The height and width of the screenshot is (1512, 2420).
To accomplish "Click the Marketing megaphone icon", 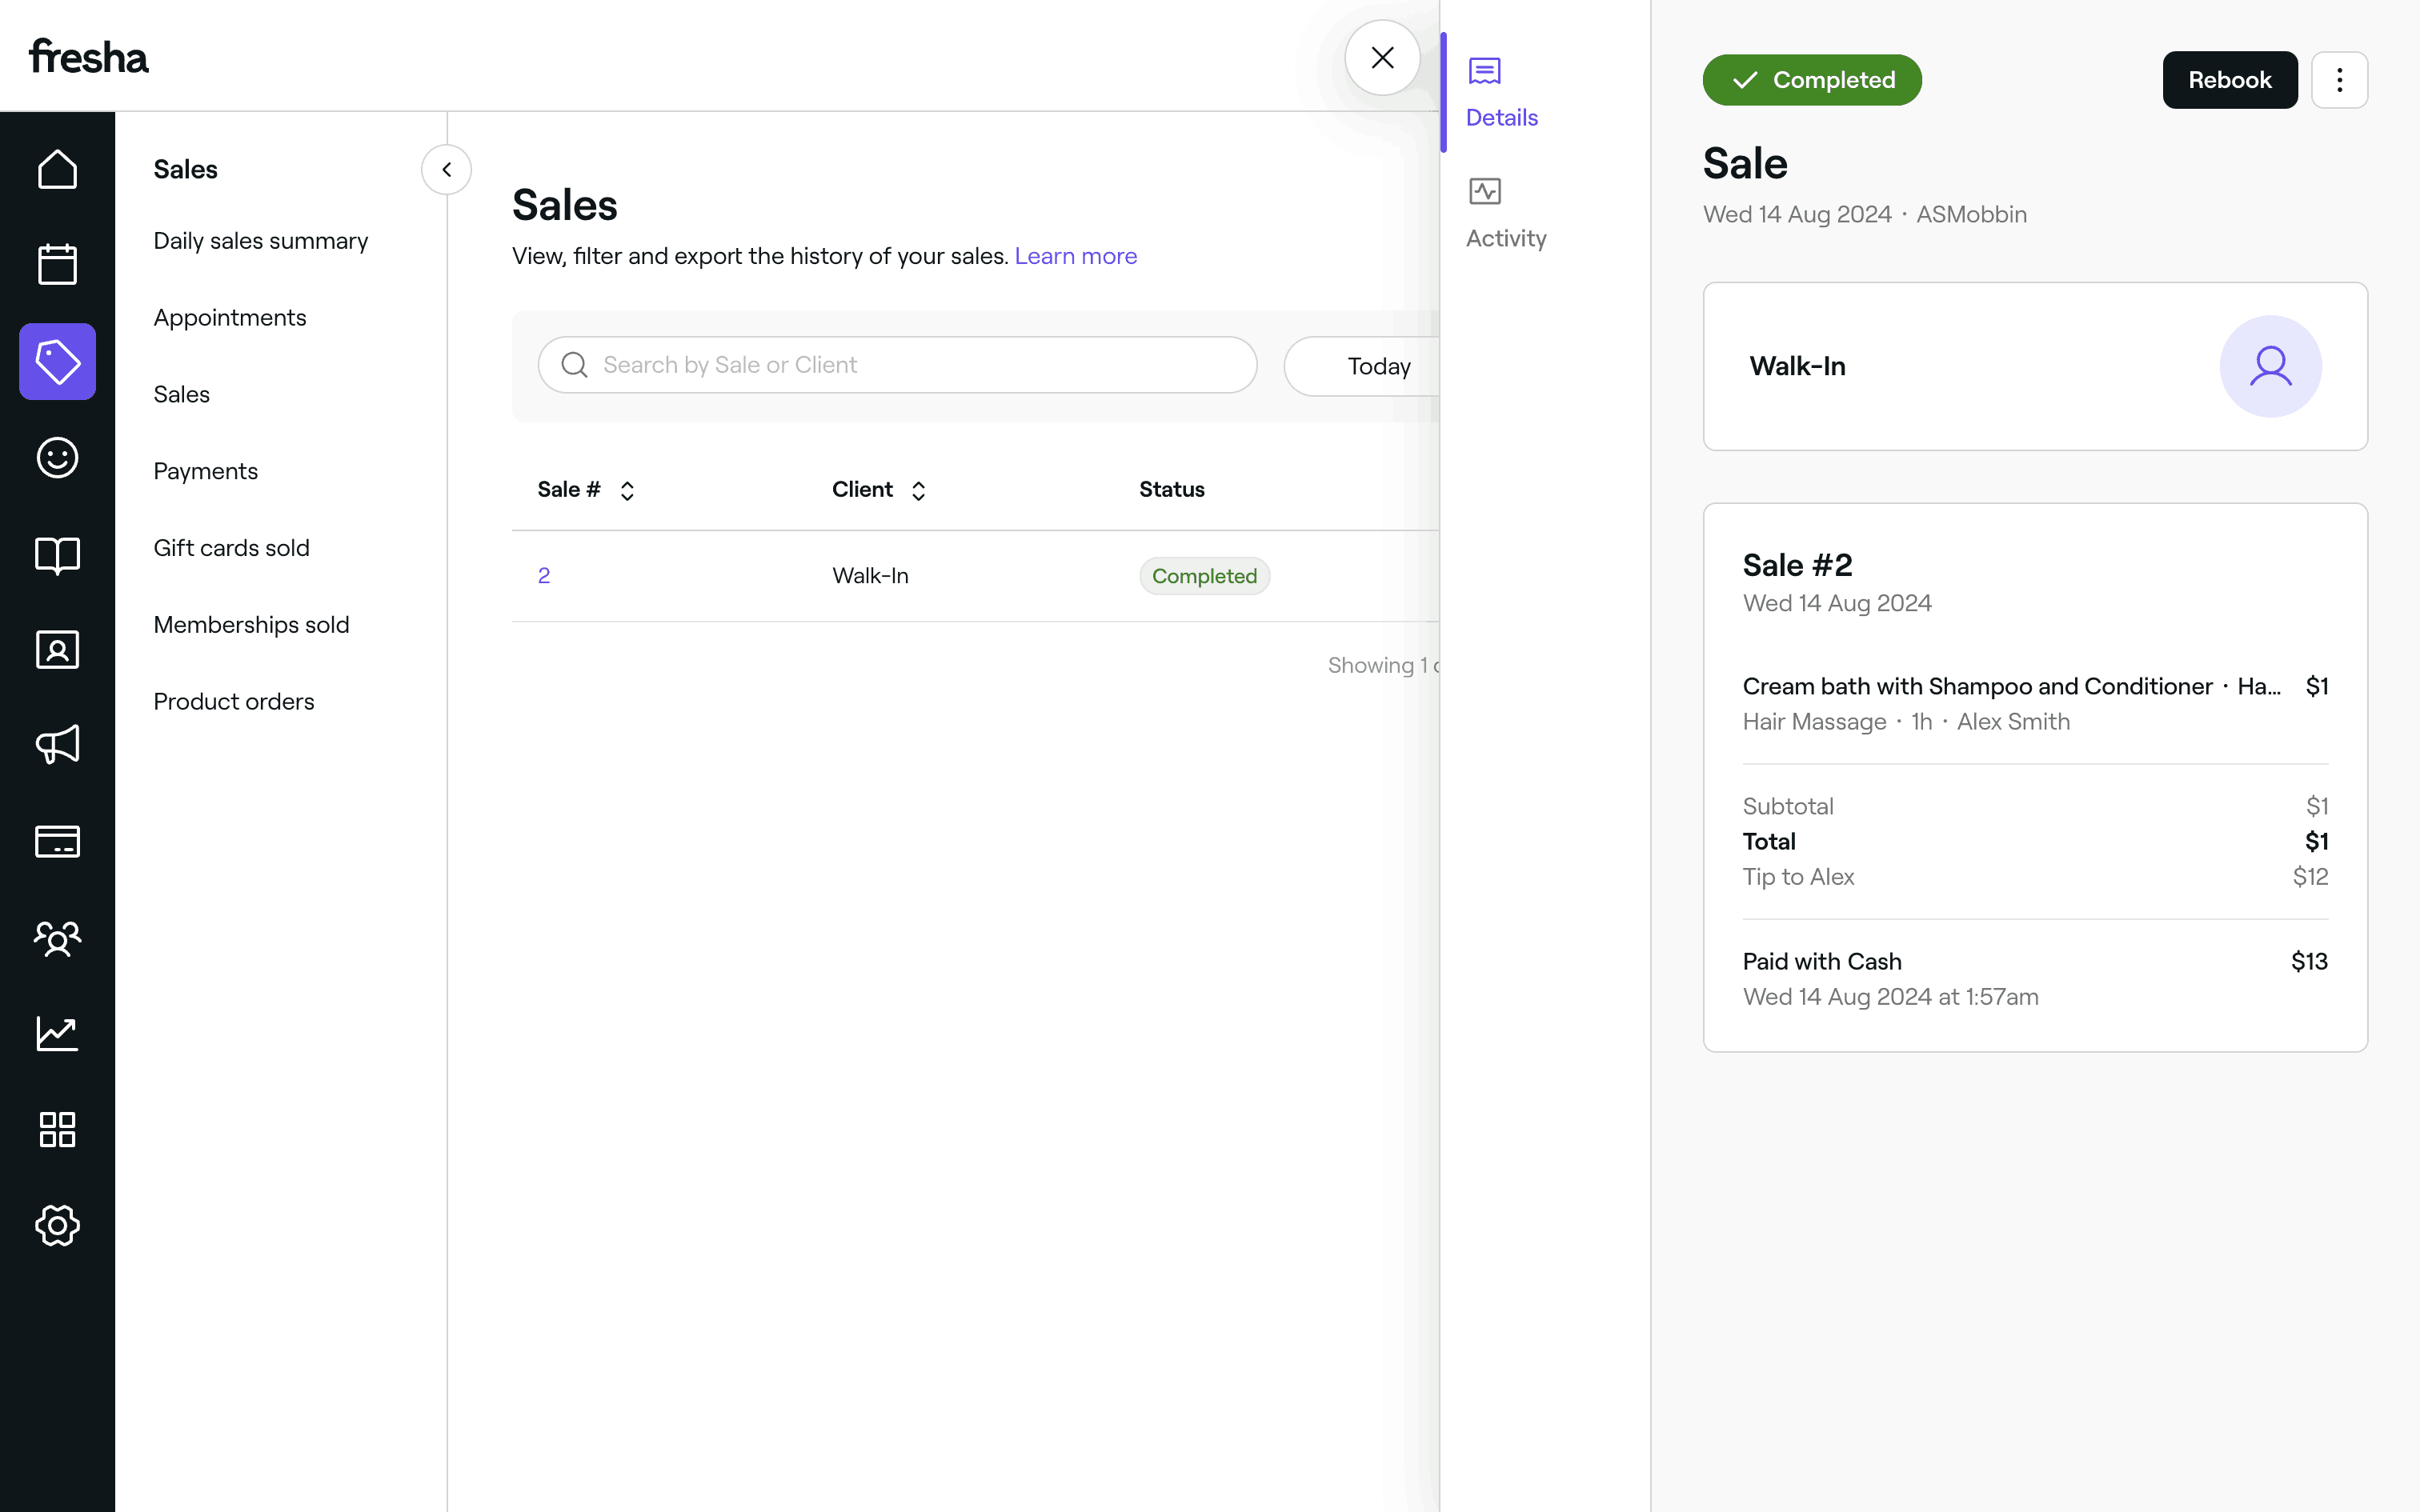I will pyautogui.click(x=57, y=745).
